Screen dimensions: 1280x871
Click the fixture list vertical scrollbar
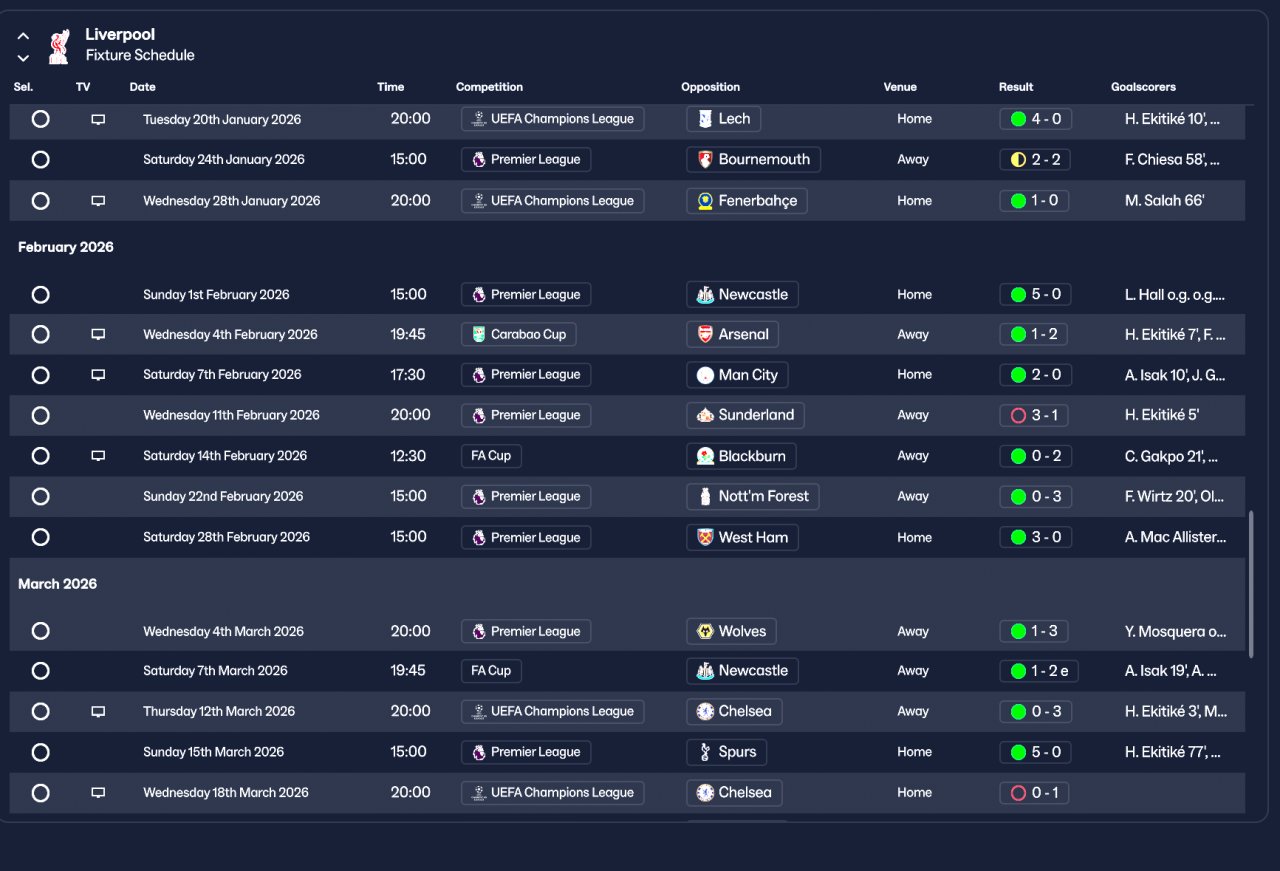point(1250,584)
